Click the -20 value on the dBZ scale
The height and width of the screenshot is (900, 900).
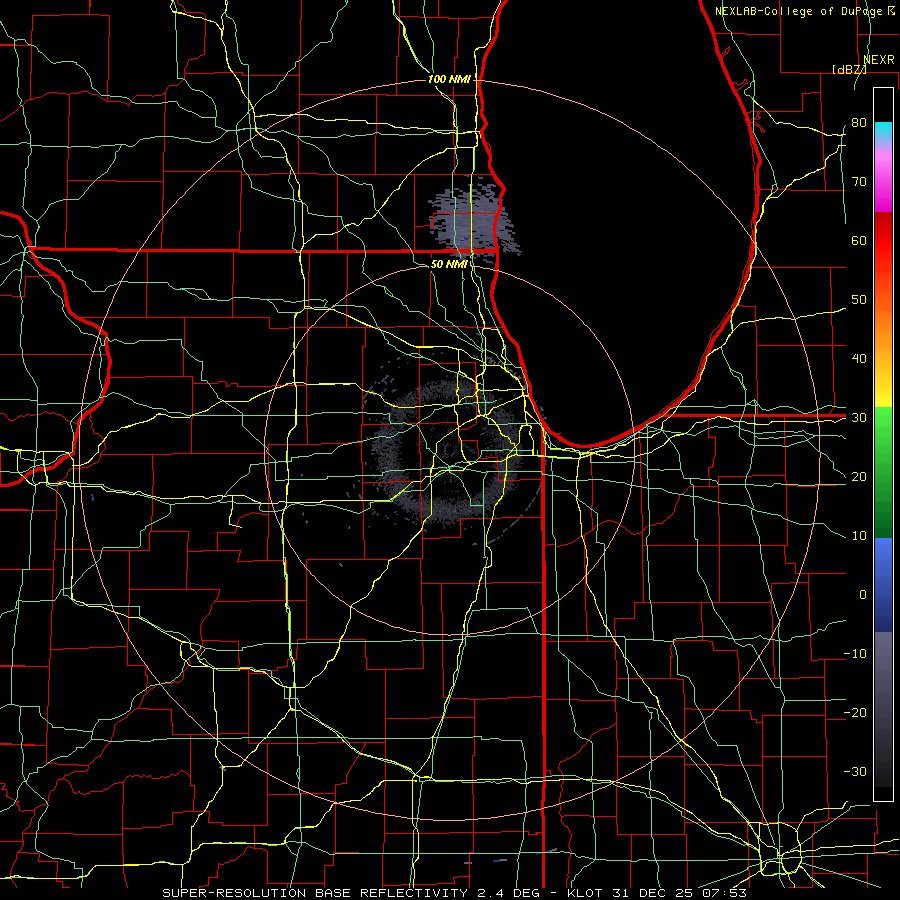[x=855, y=712]
